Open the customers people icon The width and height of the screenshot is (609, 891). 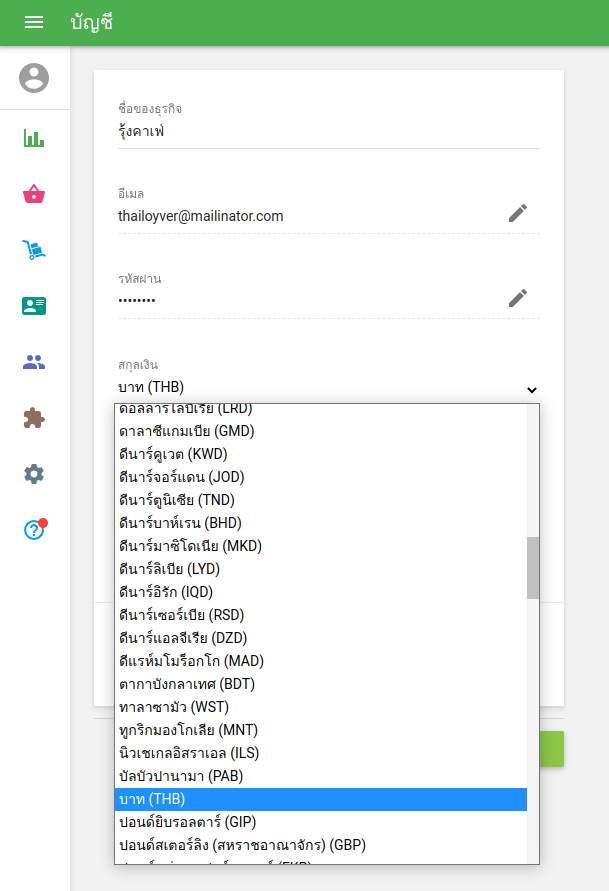(x=34, y=362)
